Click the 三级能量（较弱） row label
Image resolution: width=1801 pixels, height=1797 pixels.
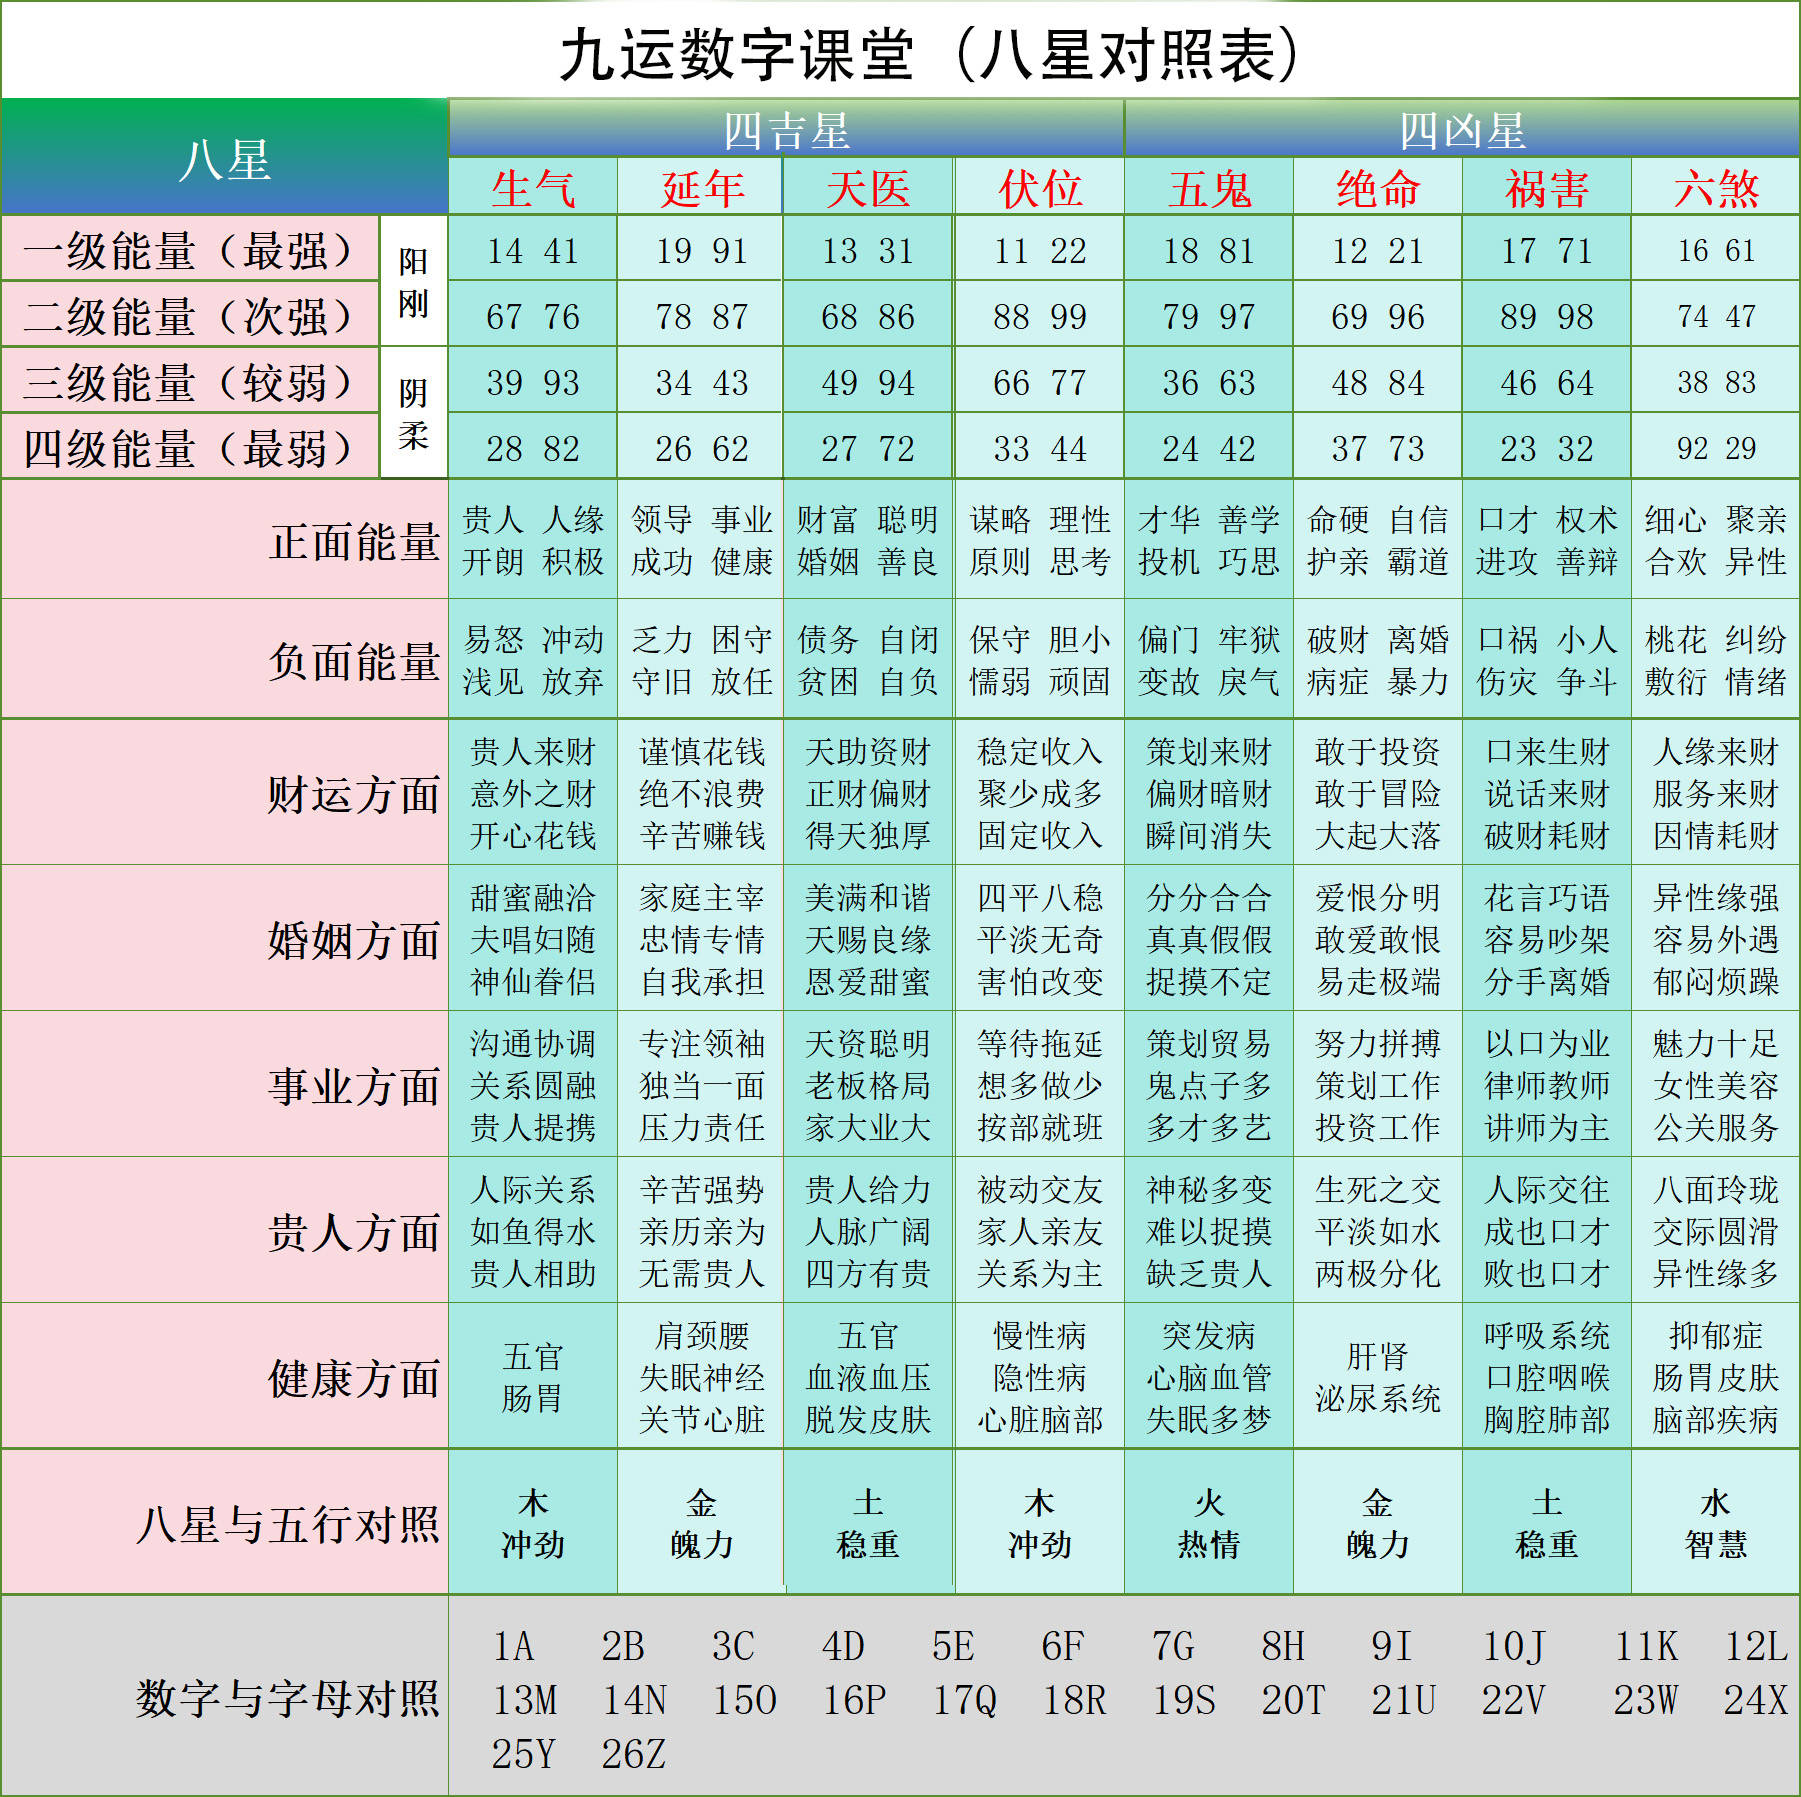190,381
